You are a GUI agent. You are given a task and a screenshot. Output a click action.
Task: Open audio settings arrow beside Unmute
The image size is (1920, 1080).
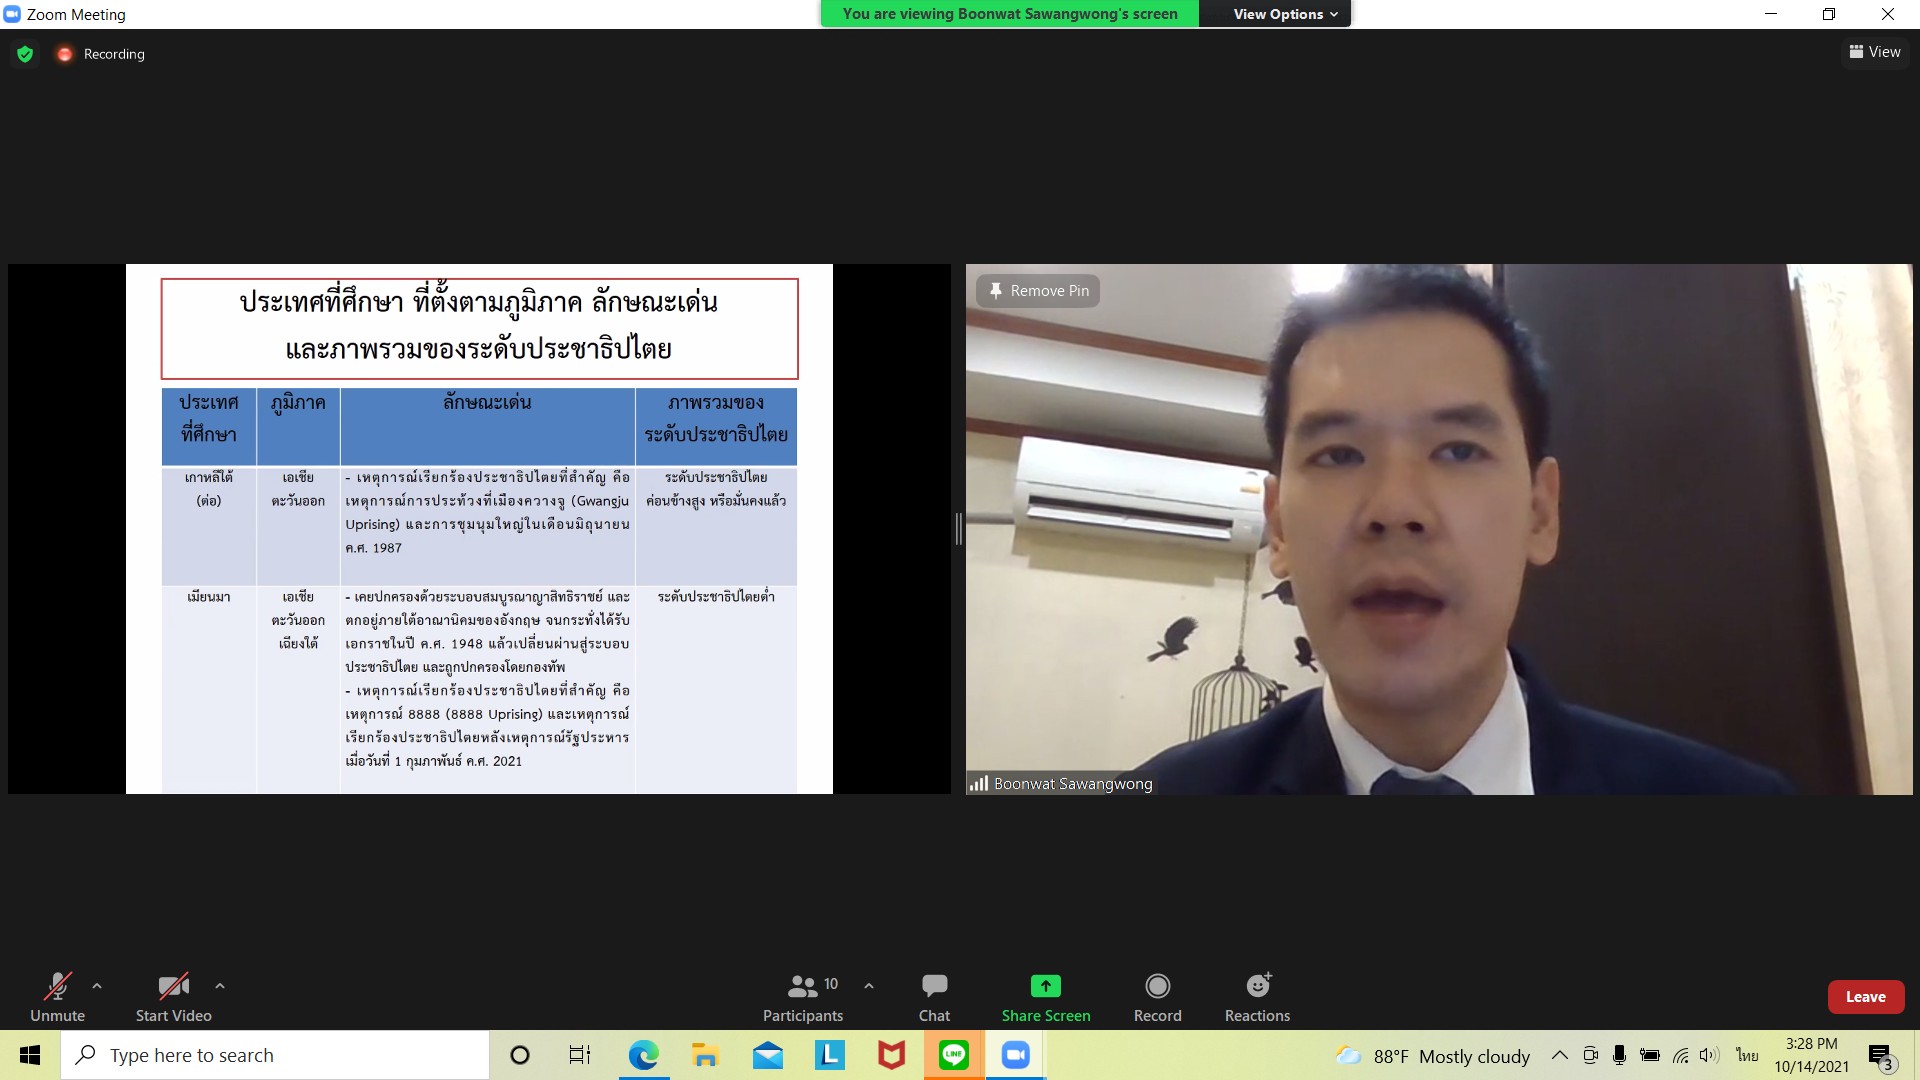[x=97, y=986]
